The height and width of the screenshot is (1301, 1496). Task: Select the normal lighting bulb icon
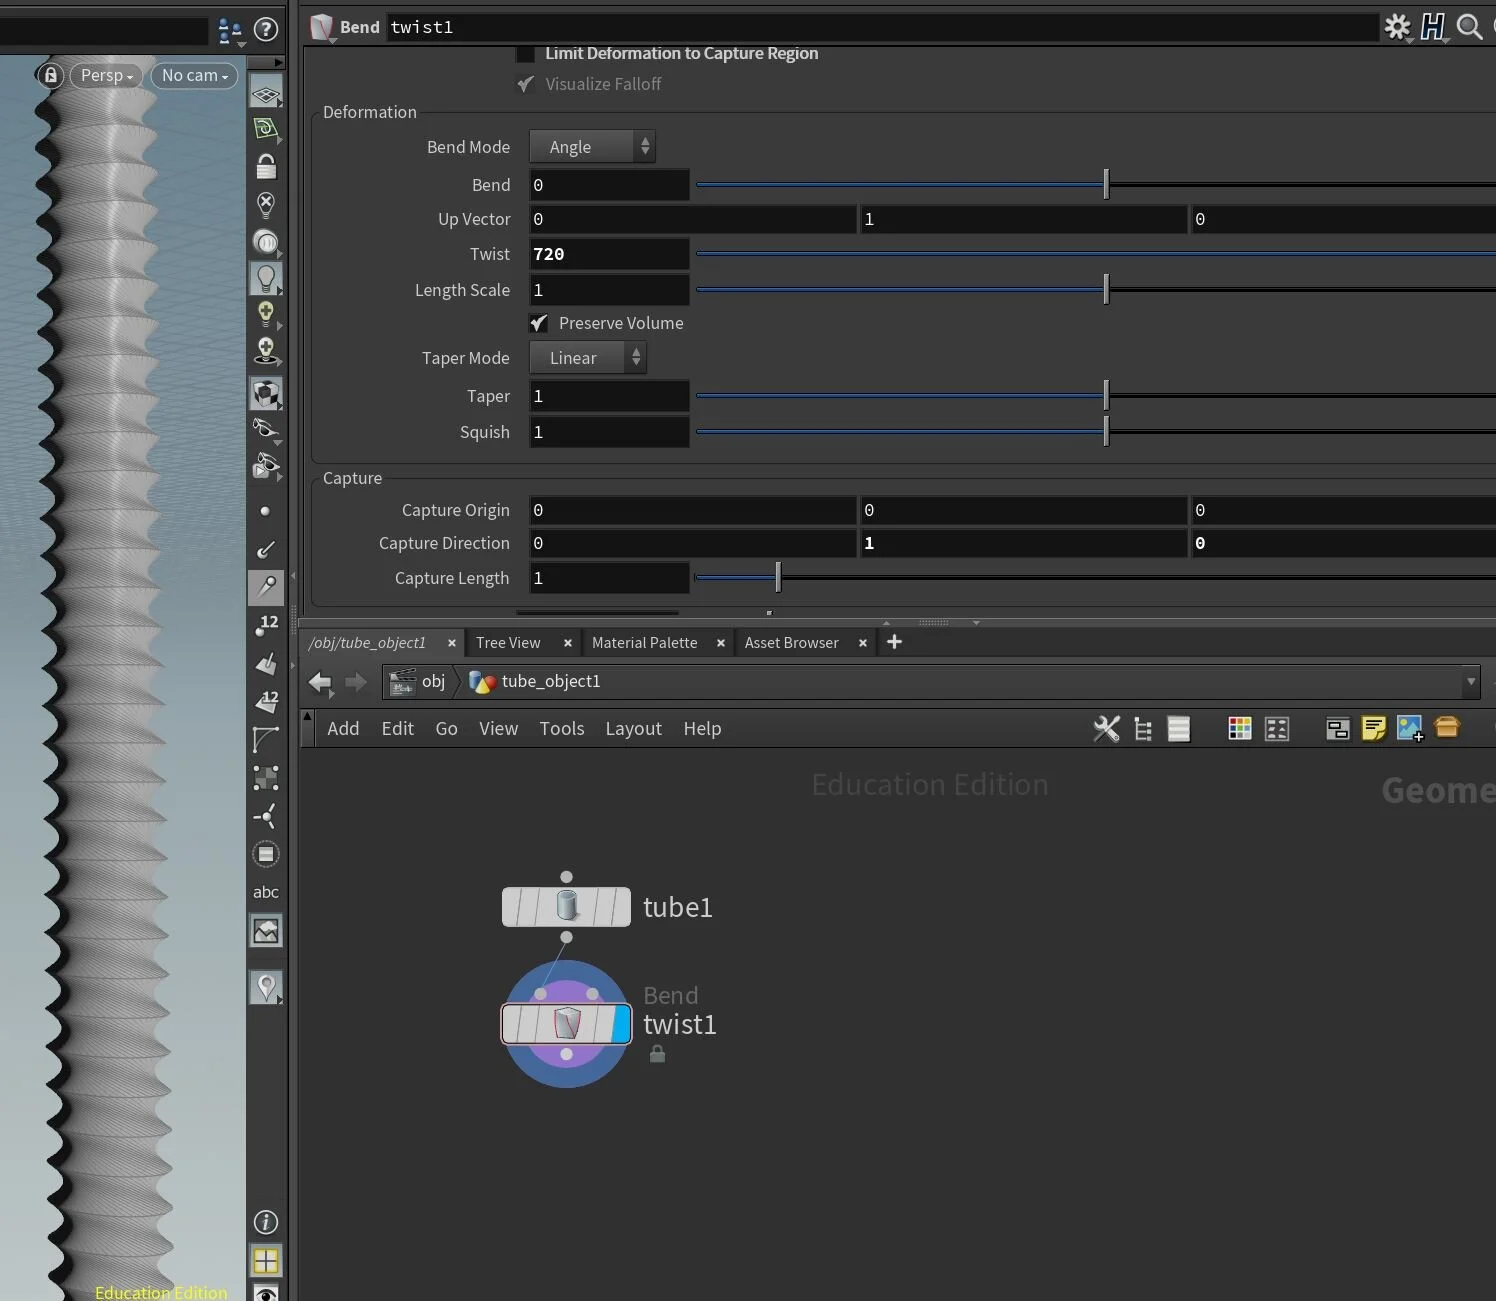265,278
